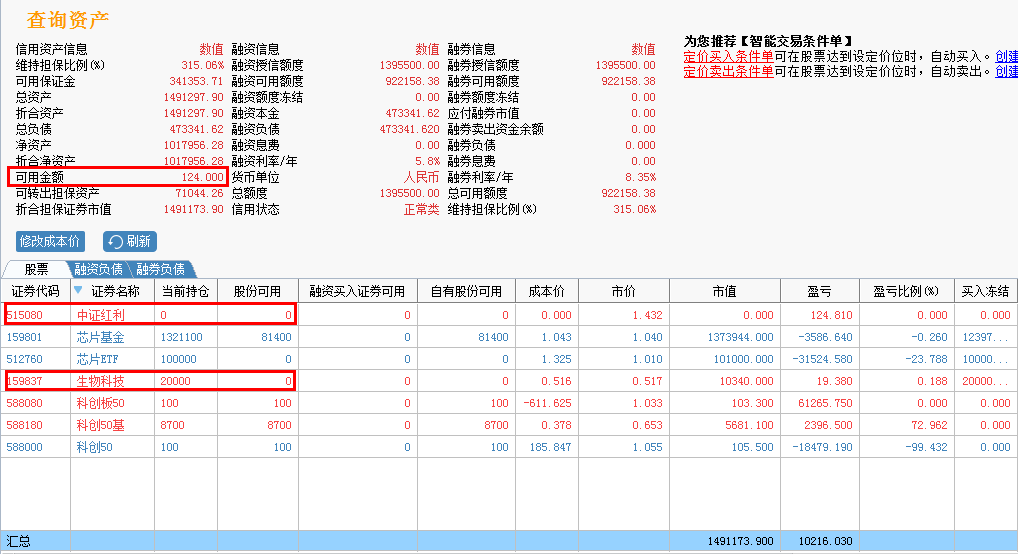This screenshot has width=1018, height=554.
Task: Select the 生物科技 stock name
Action: (101, 381)
